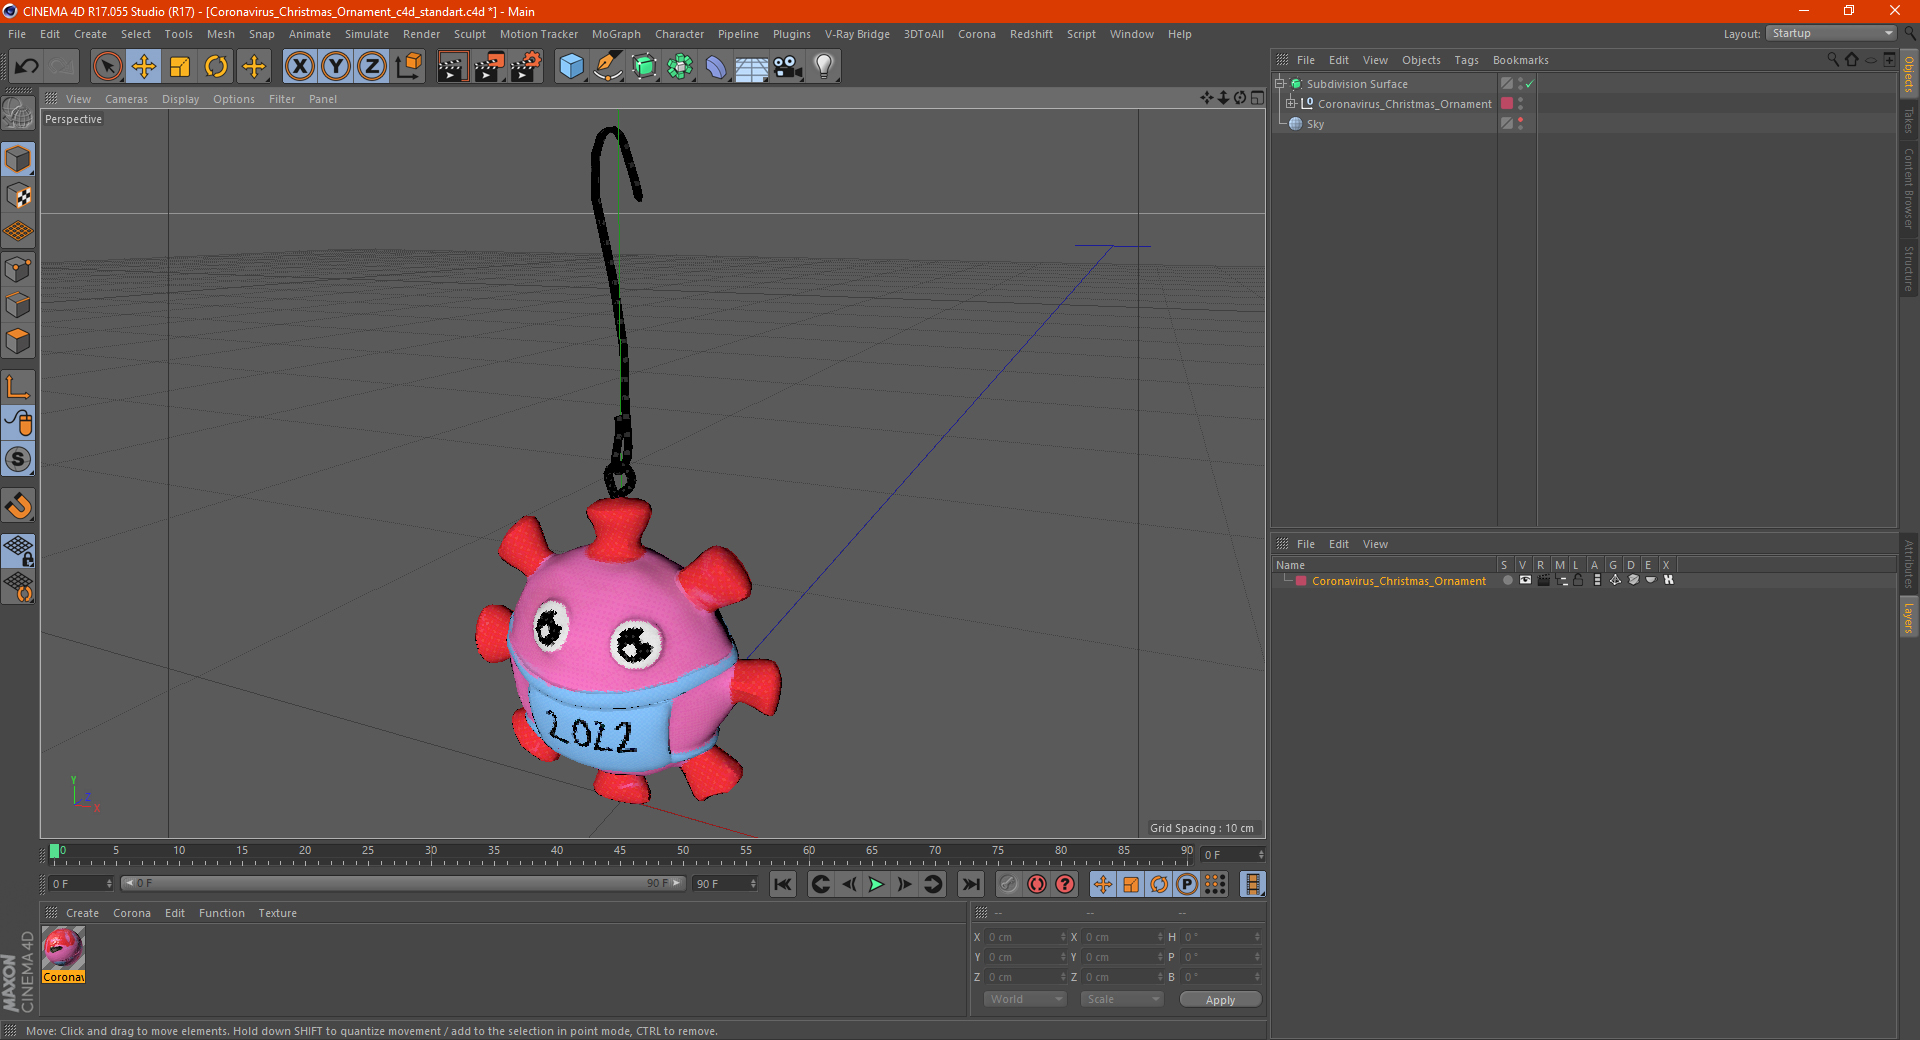
Task: Toggle Autokeying button
Action: (1037, 884)
